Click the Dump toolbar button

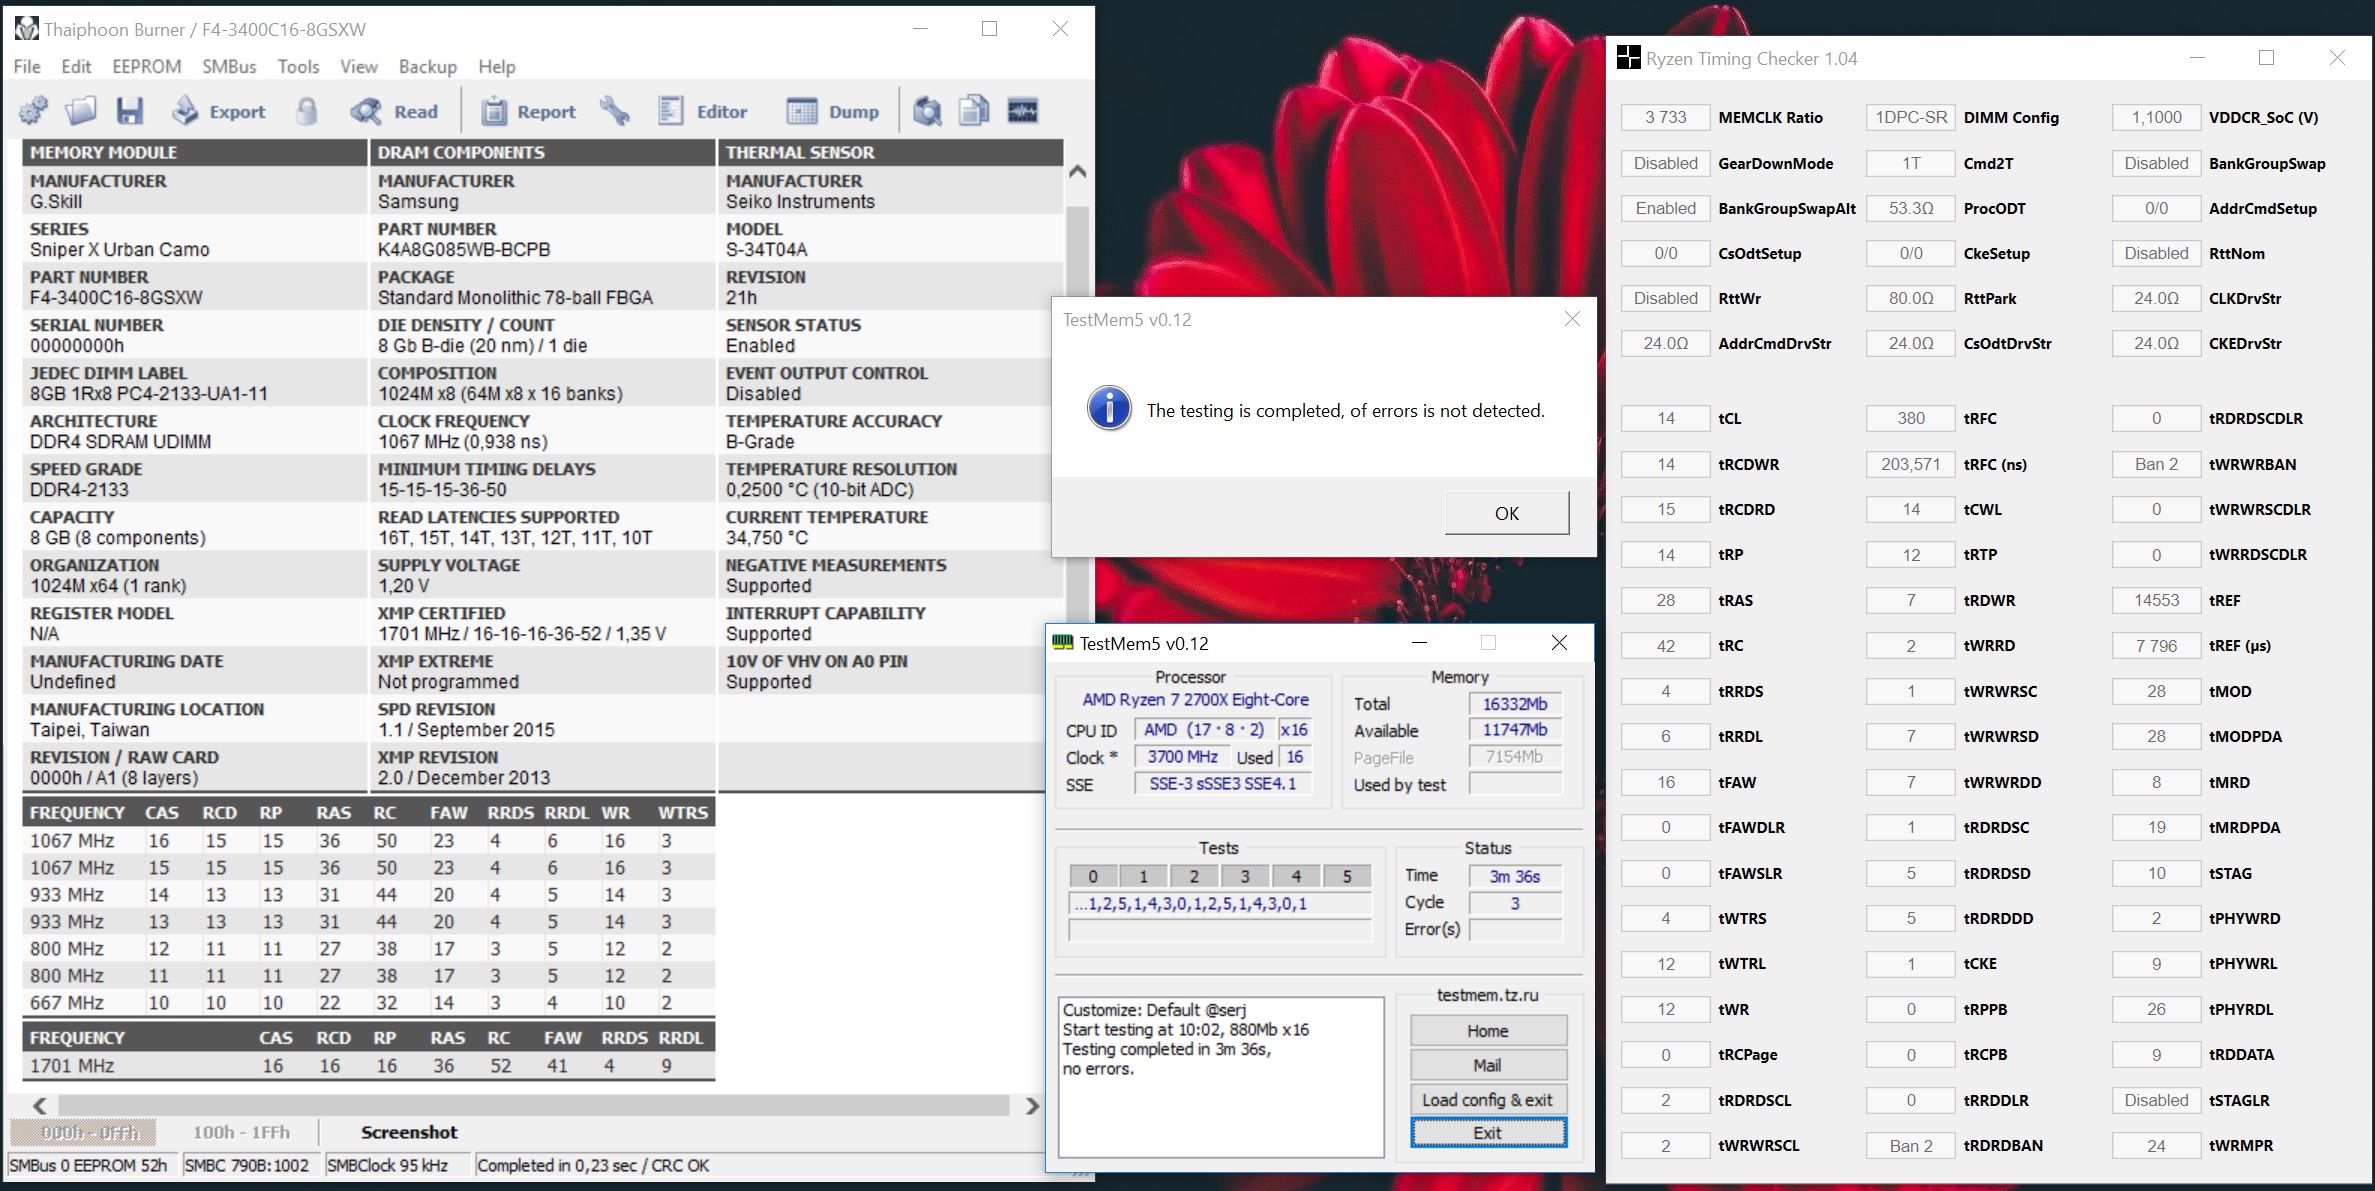coord(833,111)
